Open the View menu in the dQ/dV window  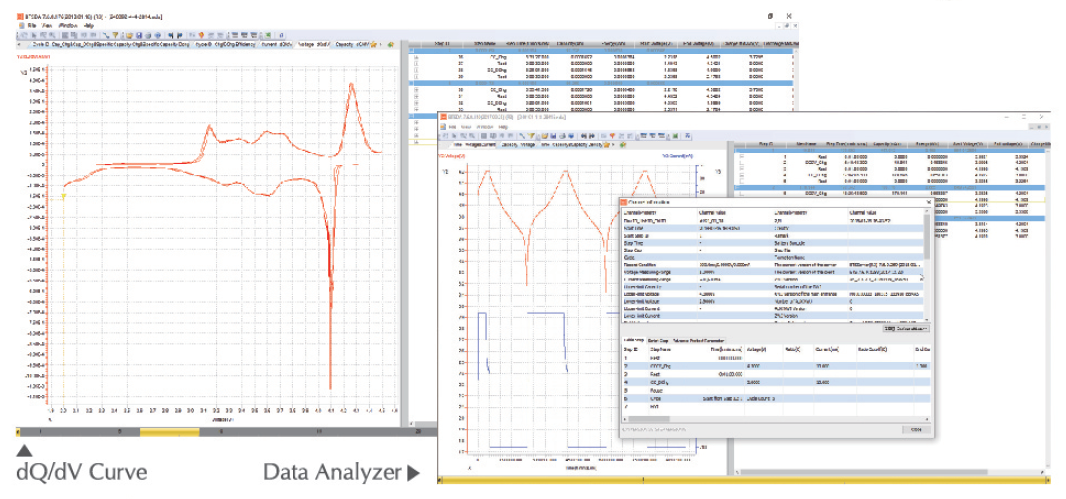pos(47,26)
